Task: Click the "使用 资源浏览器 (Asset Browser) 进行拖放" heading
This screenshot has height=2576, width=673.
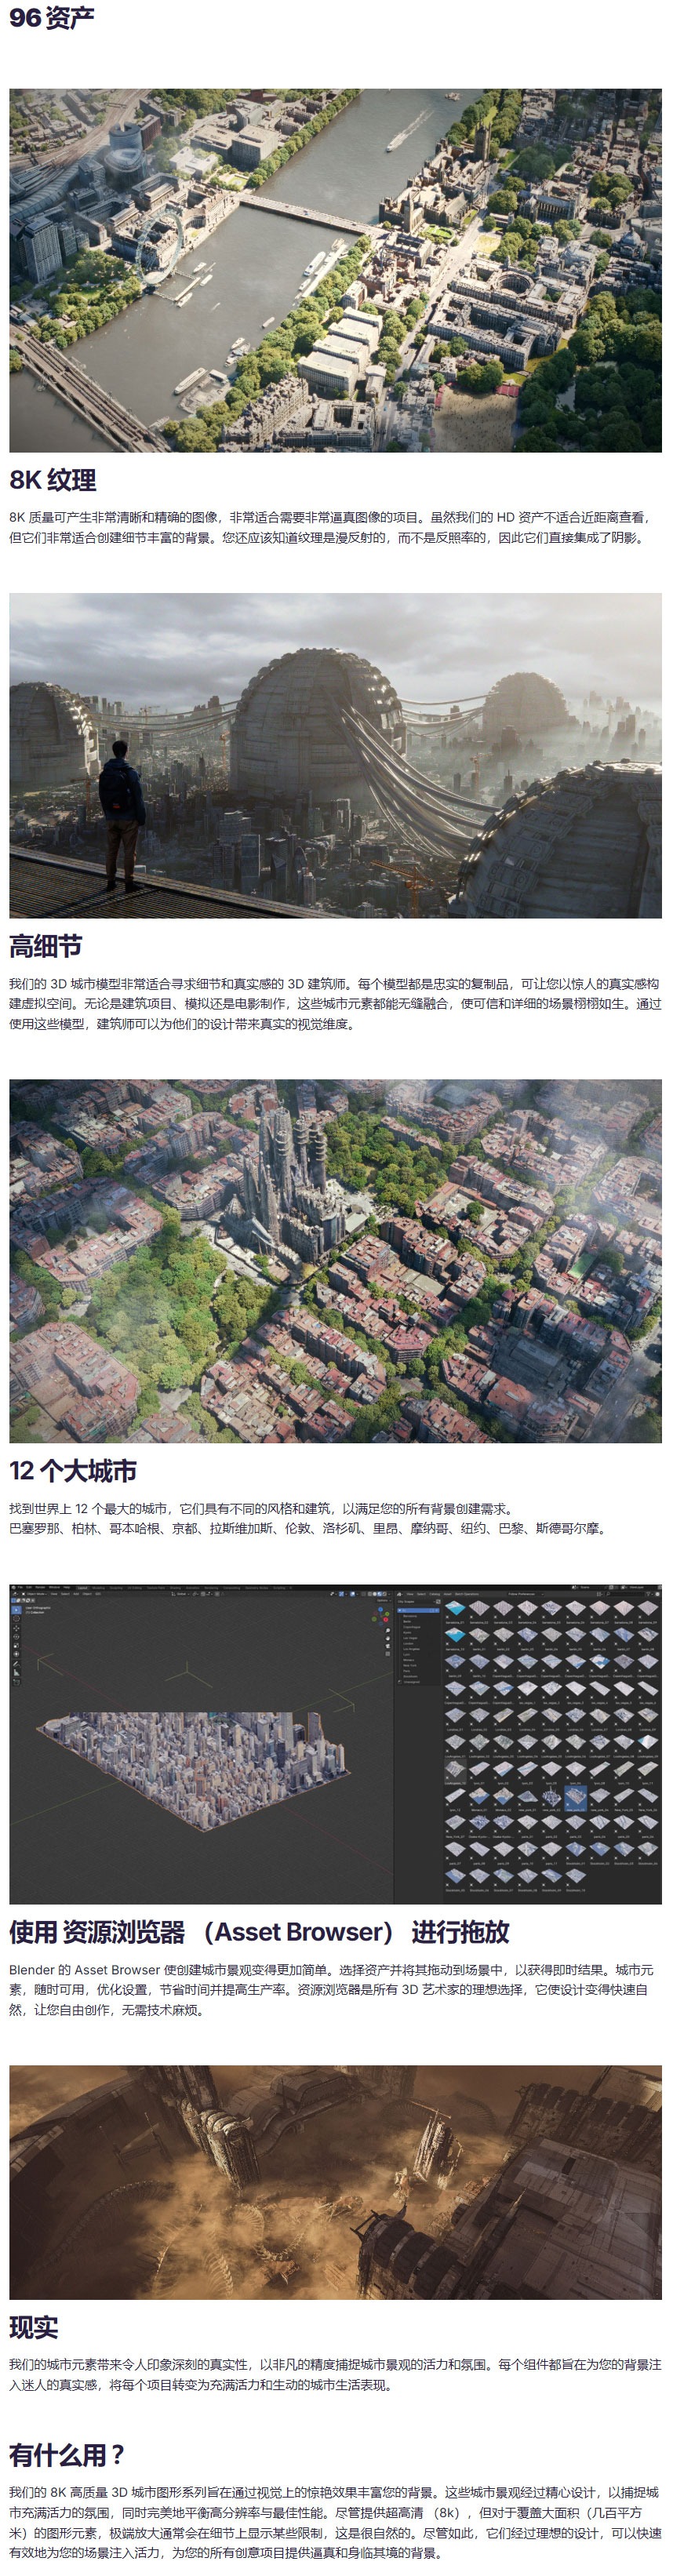Action: 259,1932
